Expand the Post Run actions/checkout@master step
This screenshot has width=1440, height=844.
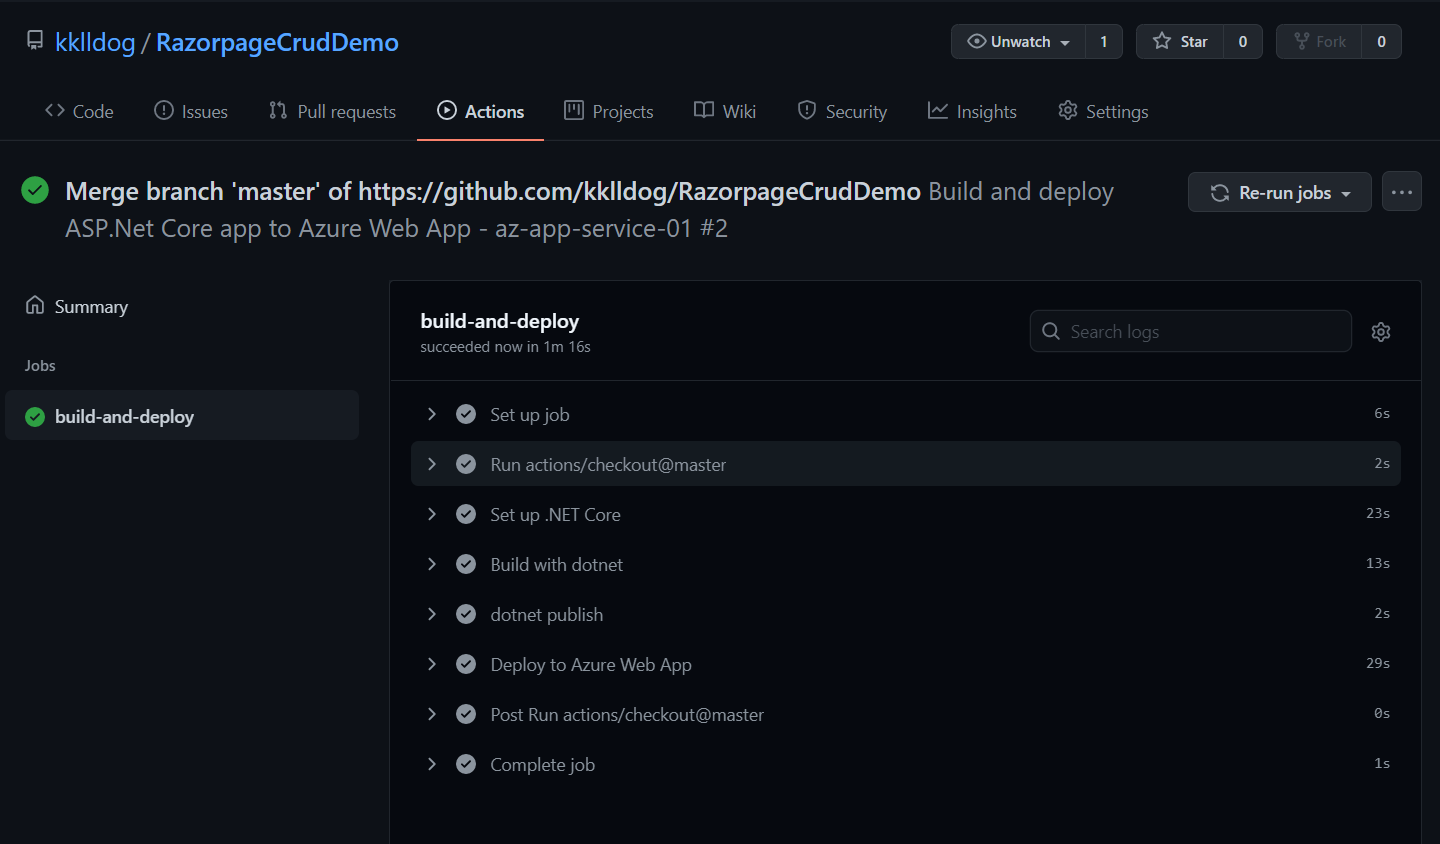[x=432, y=714]
